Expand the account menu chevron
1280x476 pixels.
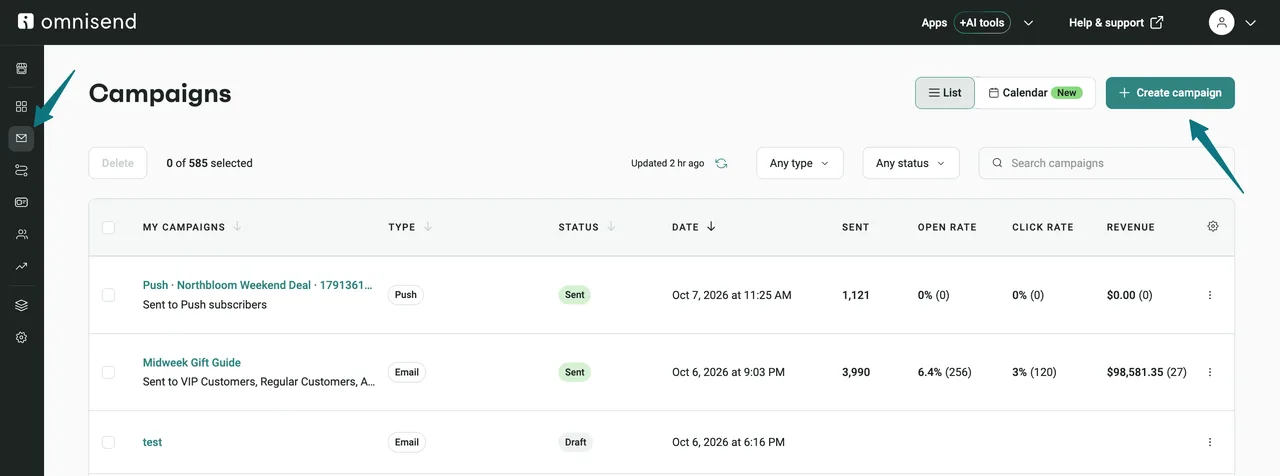(1250, 23)
